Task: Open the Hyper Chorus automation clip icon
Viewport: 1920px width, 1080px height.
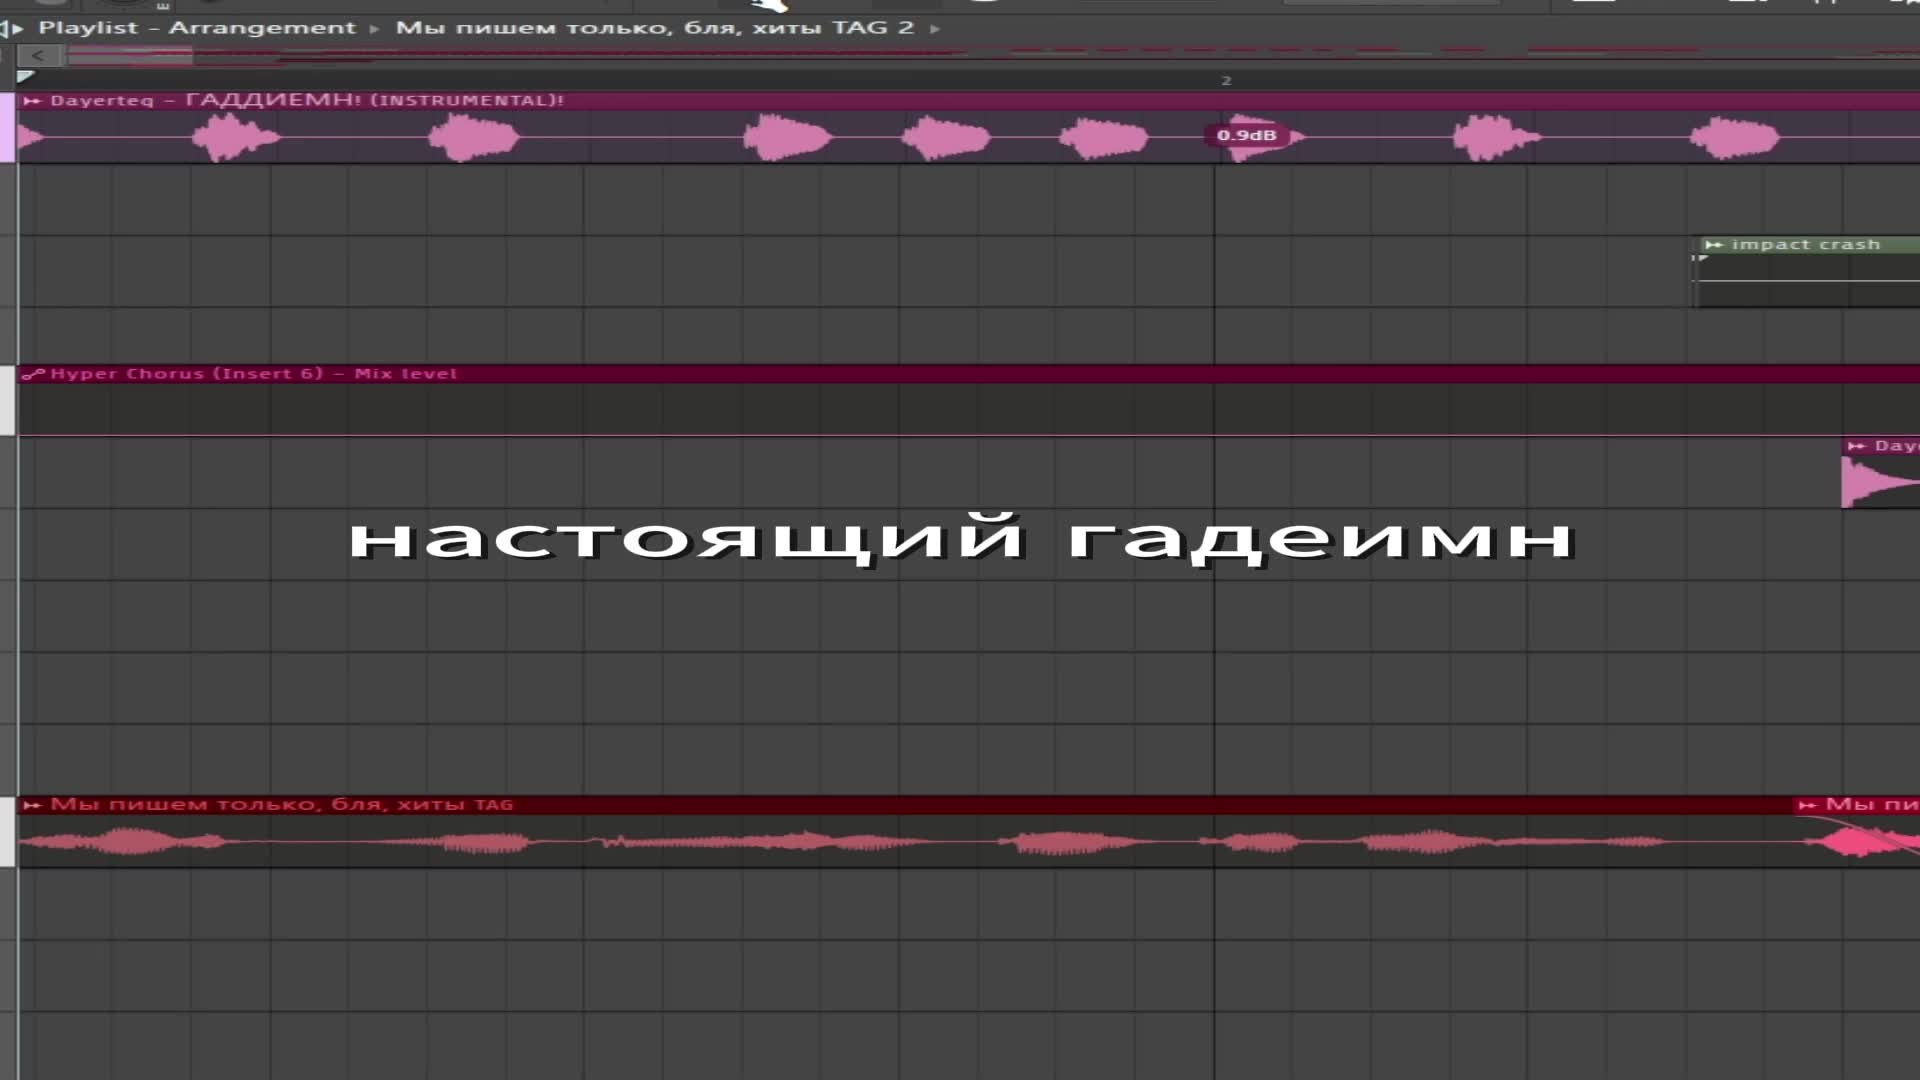Action: coord(33,374)
